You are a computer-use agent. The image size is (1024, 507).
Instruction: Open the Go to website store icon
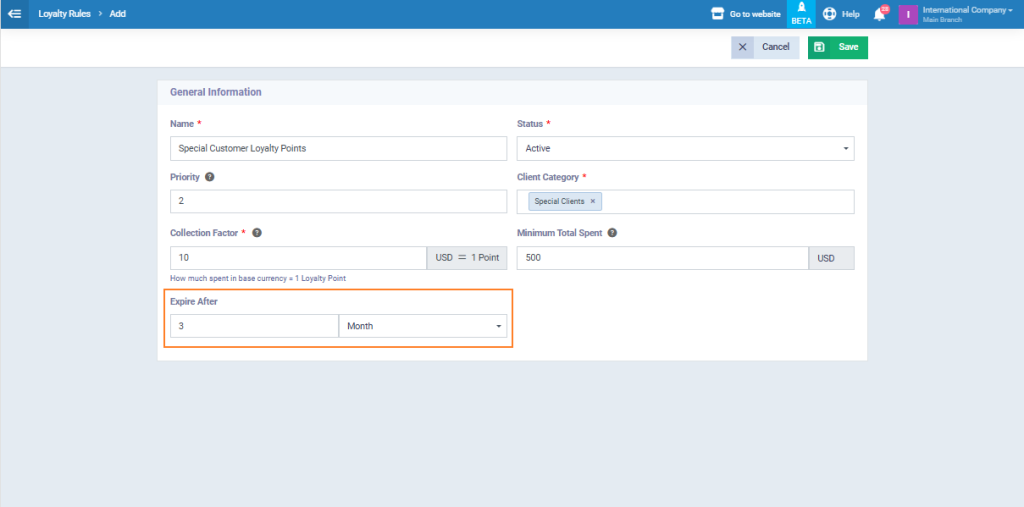717,14
